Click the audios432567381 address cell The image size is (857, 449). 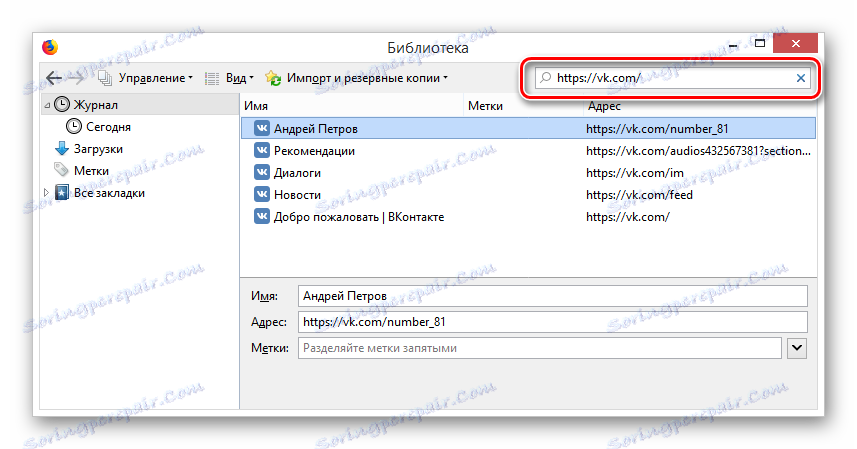698,151
